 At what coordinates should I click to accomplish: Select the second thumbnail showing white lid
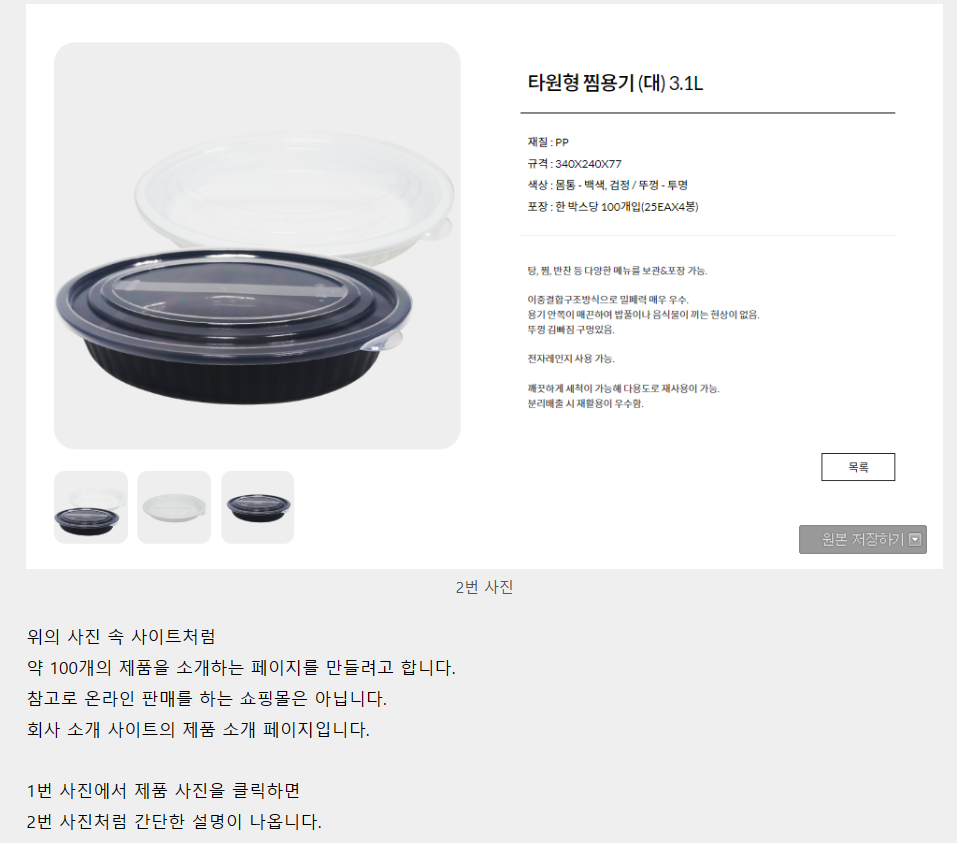coord(174,507)
